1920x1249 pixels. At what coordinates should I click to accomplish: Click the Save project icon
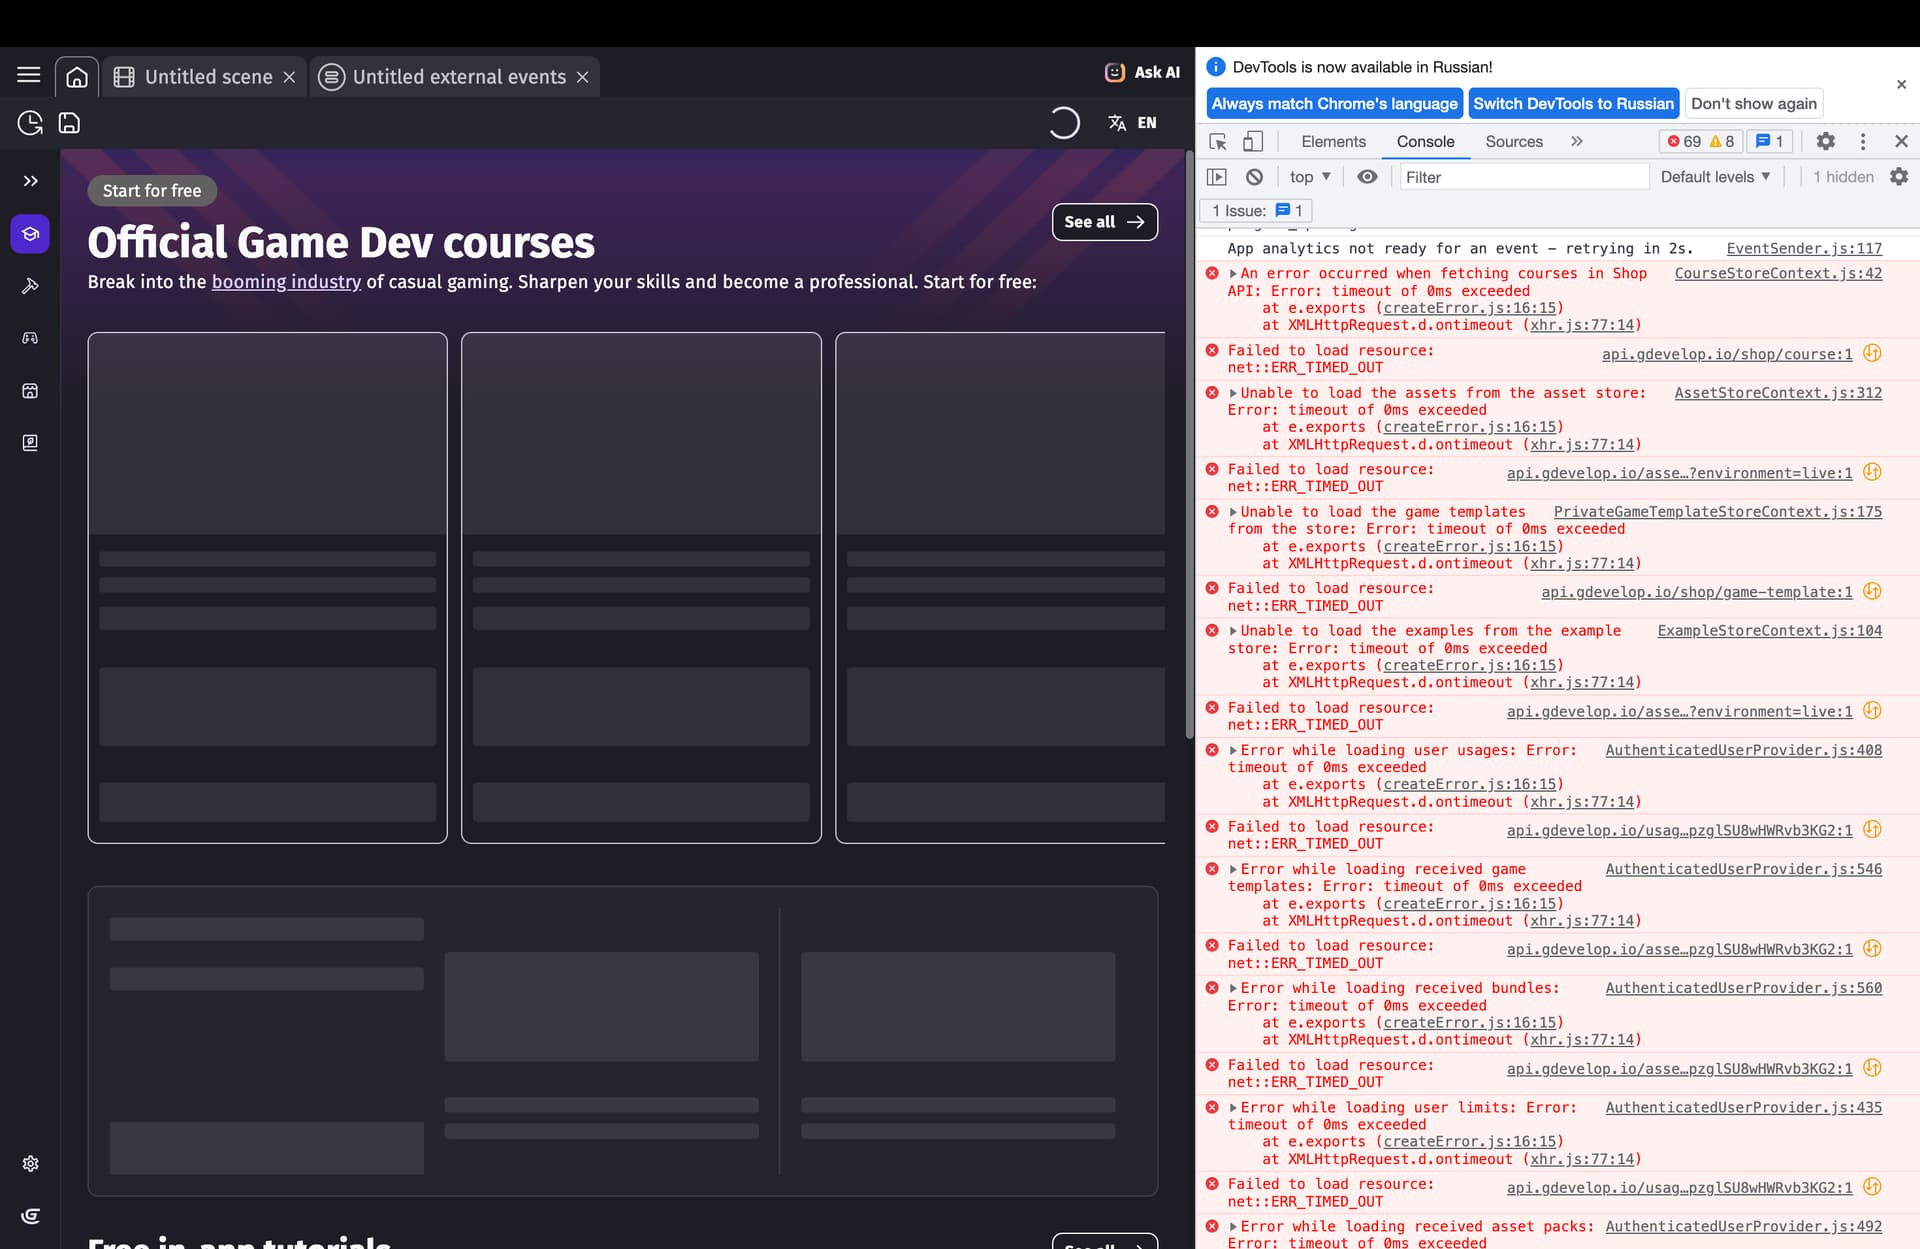pyautogui.click(x=69, y=123)
